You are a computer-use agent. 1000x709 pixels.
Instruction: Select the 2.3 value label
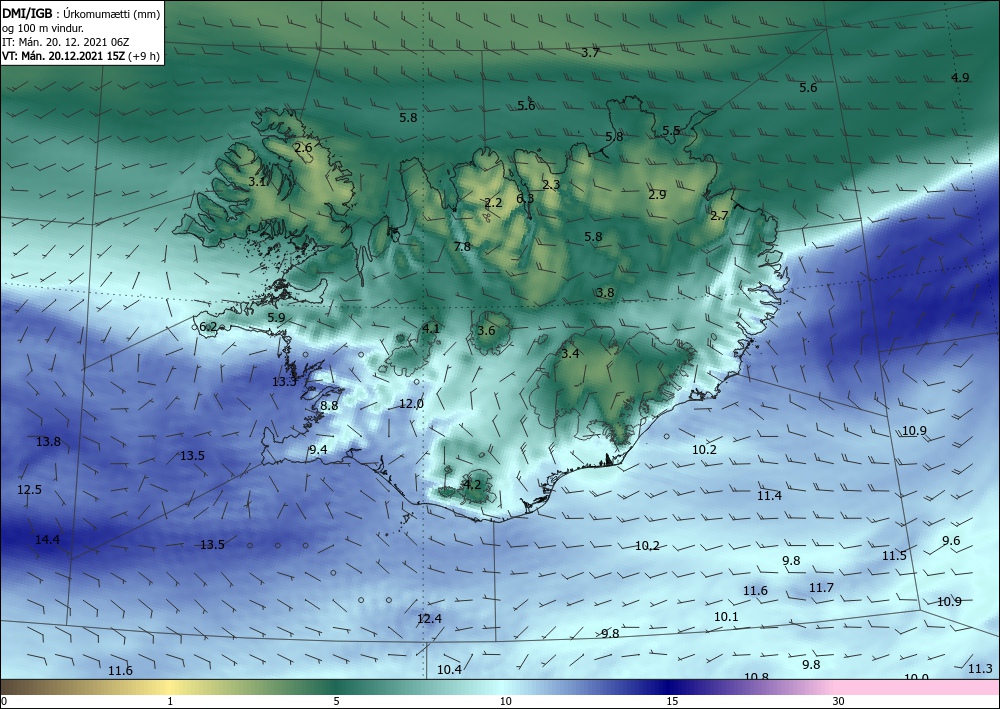551,185
